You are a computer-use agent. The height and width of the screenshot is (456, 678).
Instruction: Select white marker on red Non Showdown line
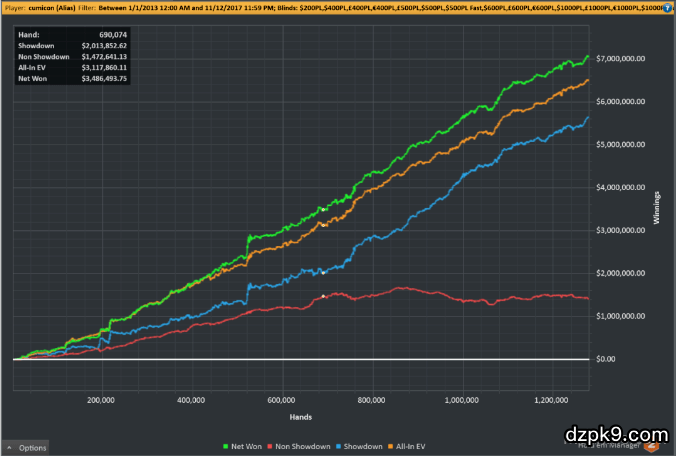click(x=324, y=296)
